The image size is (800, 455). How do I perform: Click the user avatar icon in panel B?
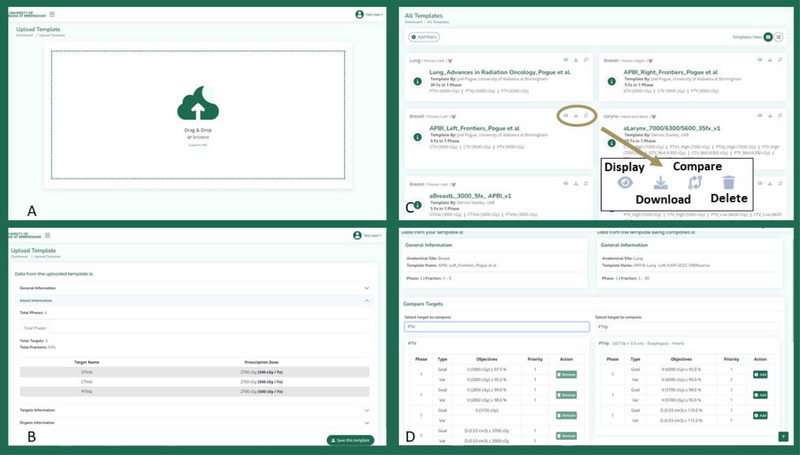[357, 235]
